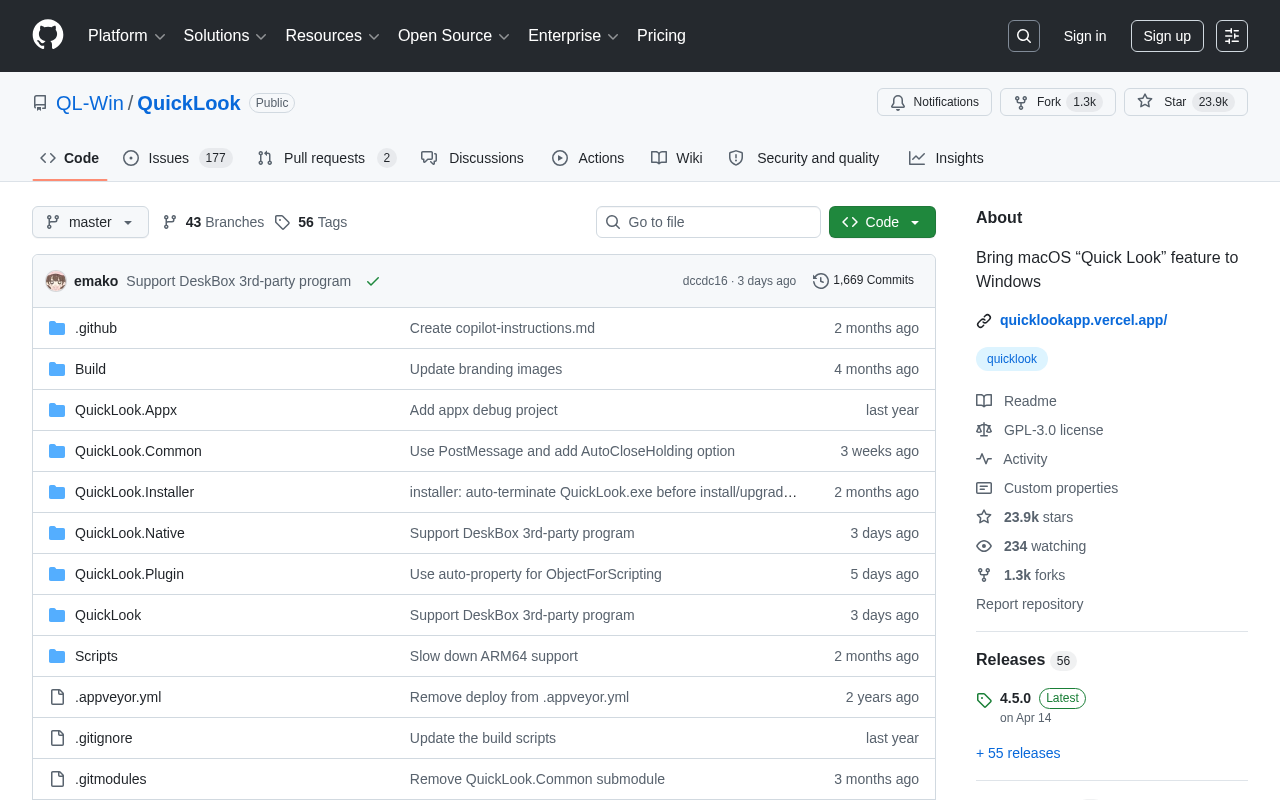Switch to the Issues tab
This screenshot has width=1280, height=800.
[x=177, y=158]
